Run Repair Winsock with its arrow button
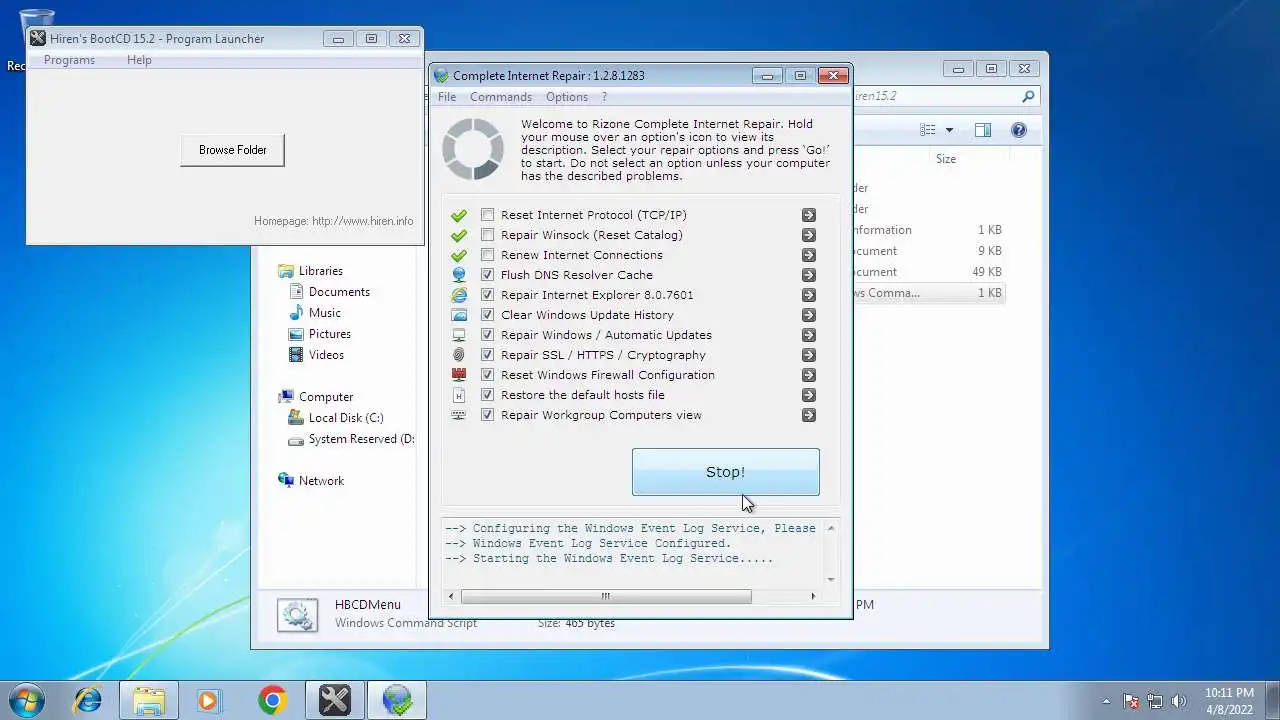 click(x=808, y=235)
